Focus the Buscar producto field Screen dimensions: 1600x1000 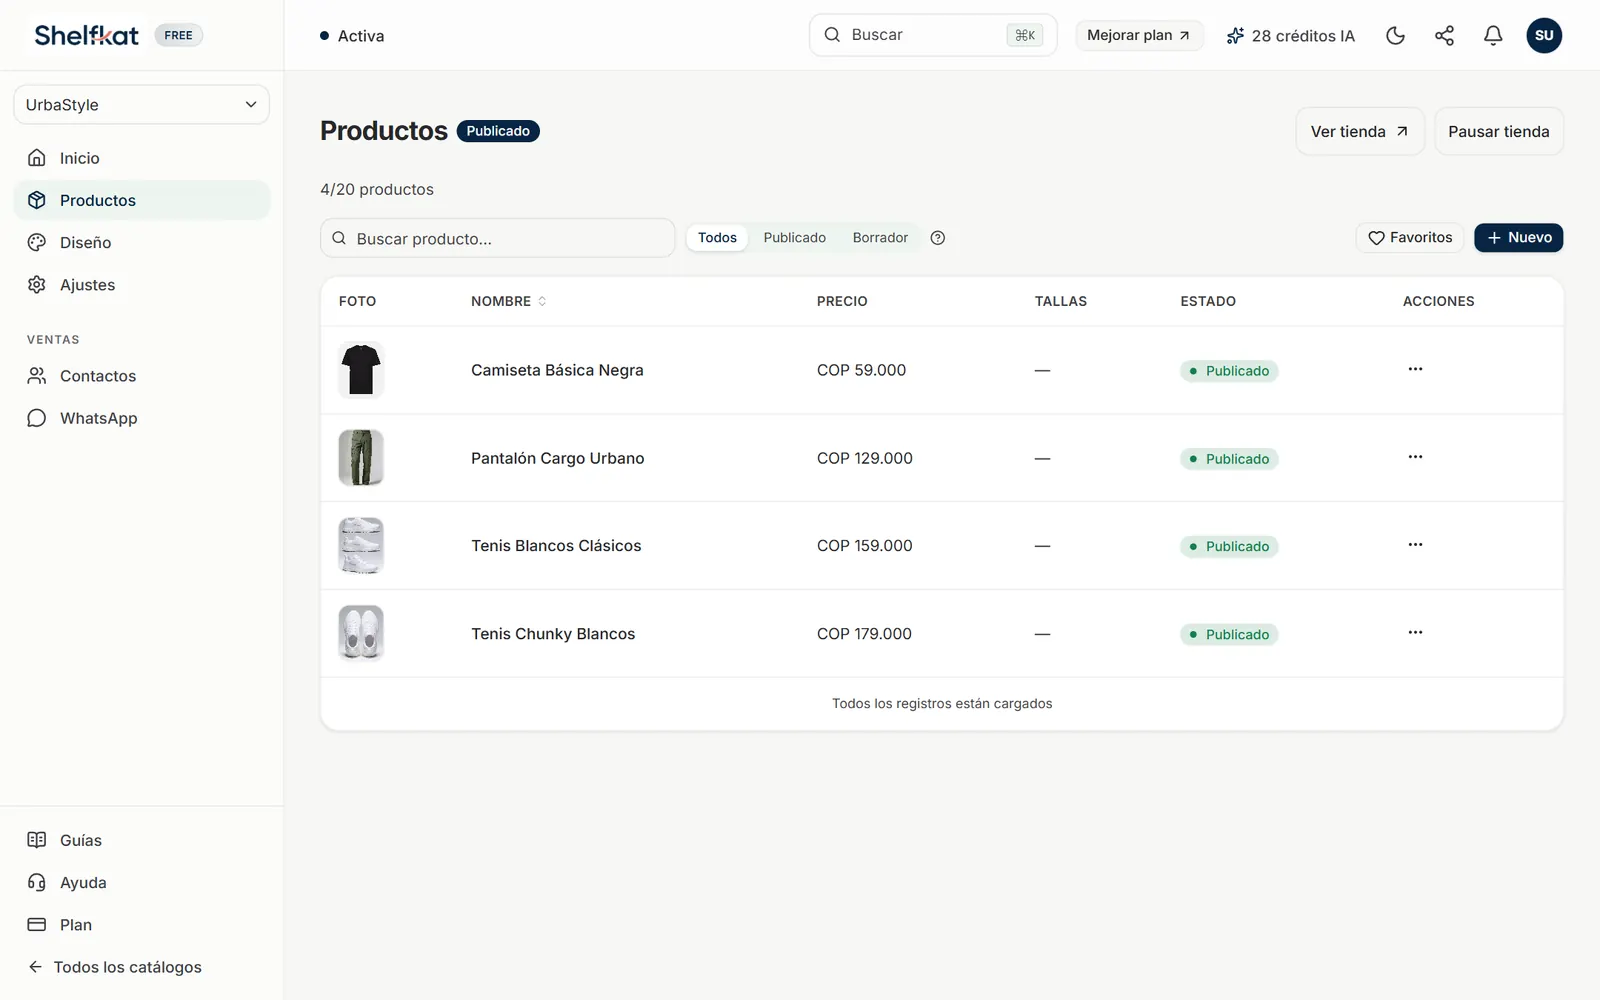click(x=498, y=238)
